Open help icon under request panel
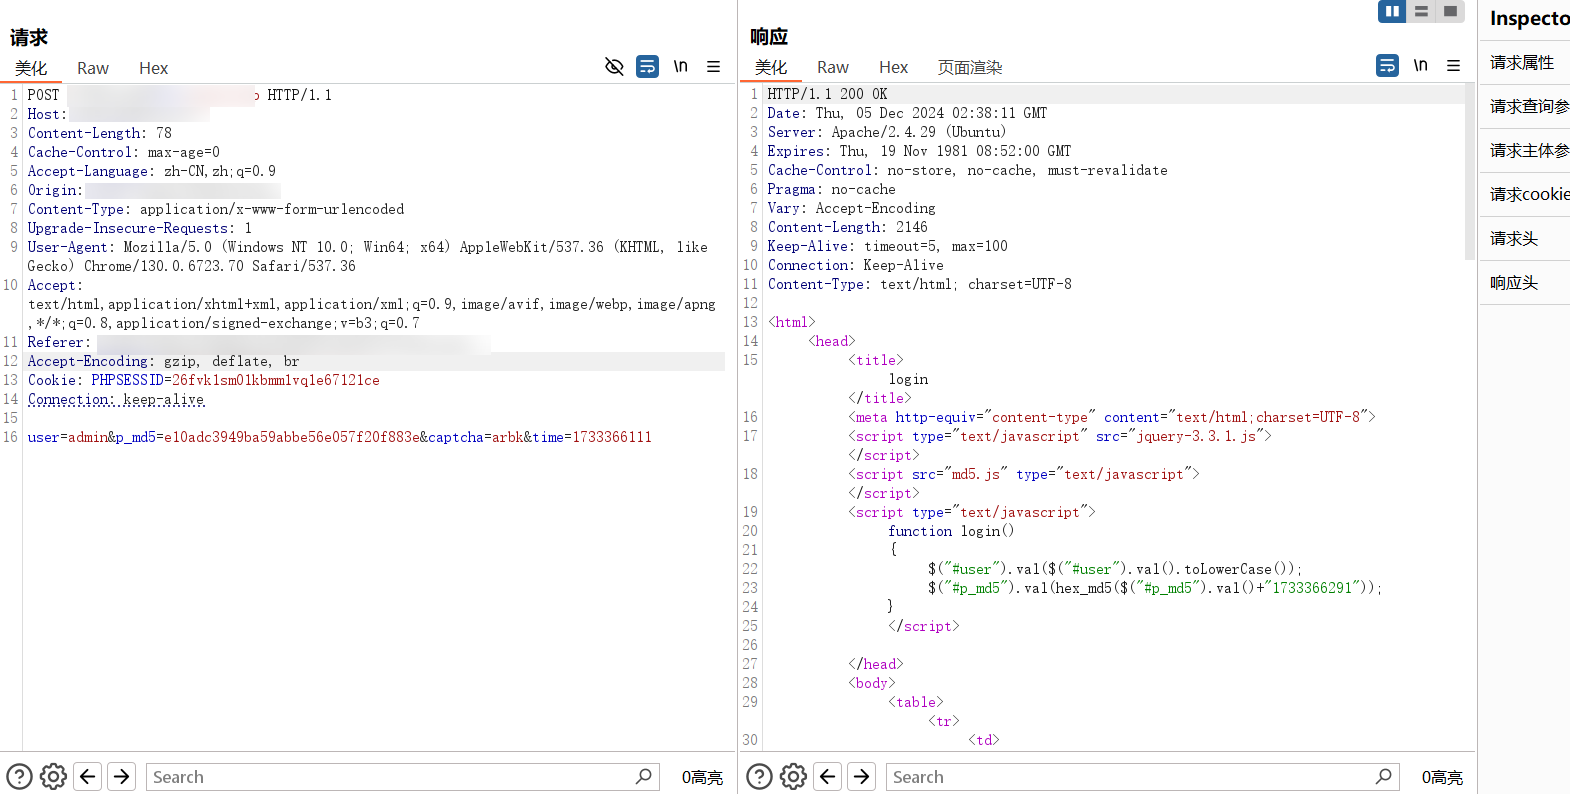This screenshot has height=794, width=1570. click(19, 776)
